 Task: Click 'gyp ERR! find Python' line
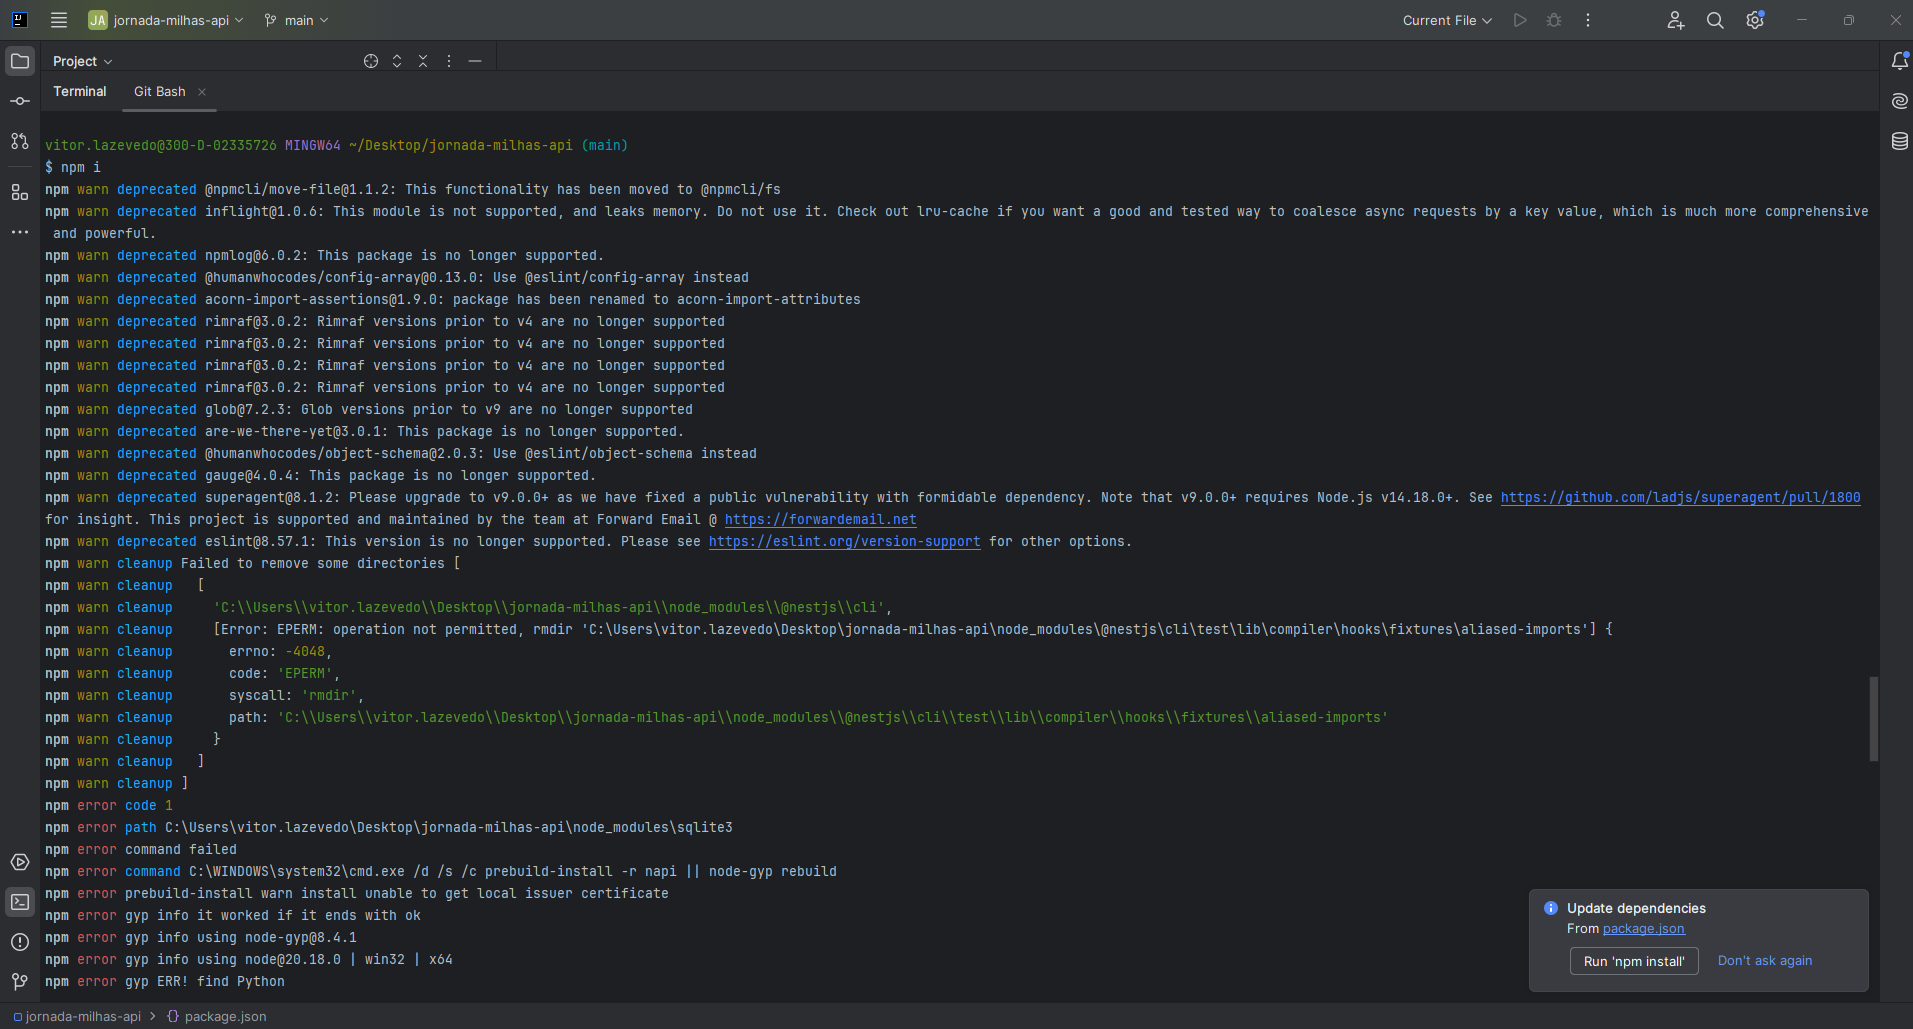click(165, 981)
